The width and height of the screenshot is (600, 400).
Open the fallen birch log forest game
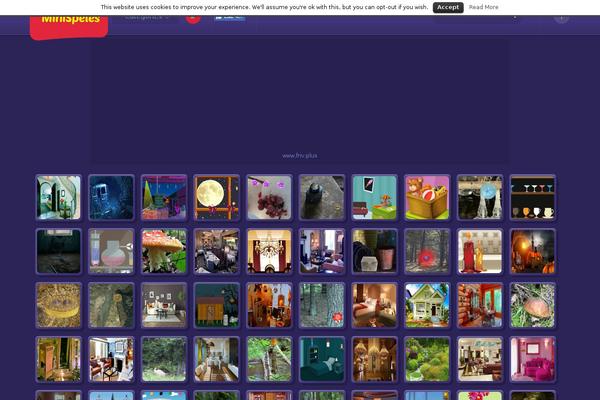(x=269, y=359)
